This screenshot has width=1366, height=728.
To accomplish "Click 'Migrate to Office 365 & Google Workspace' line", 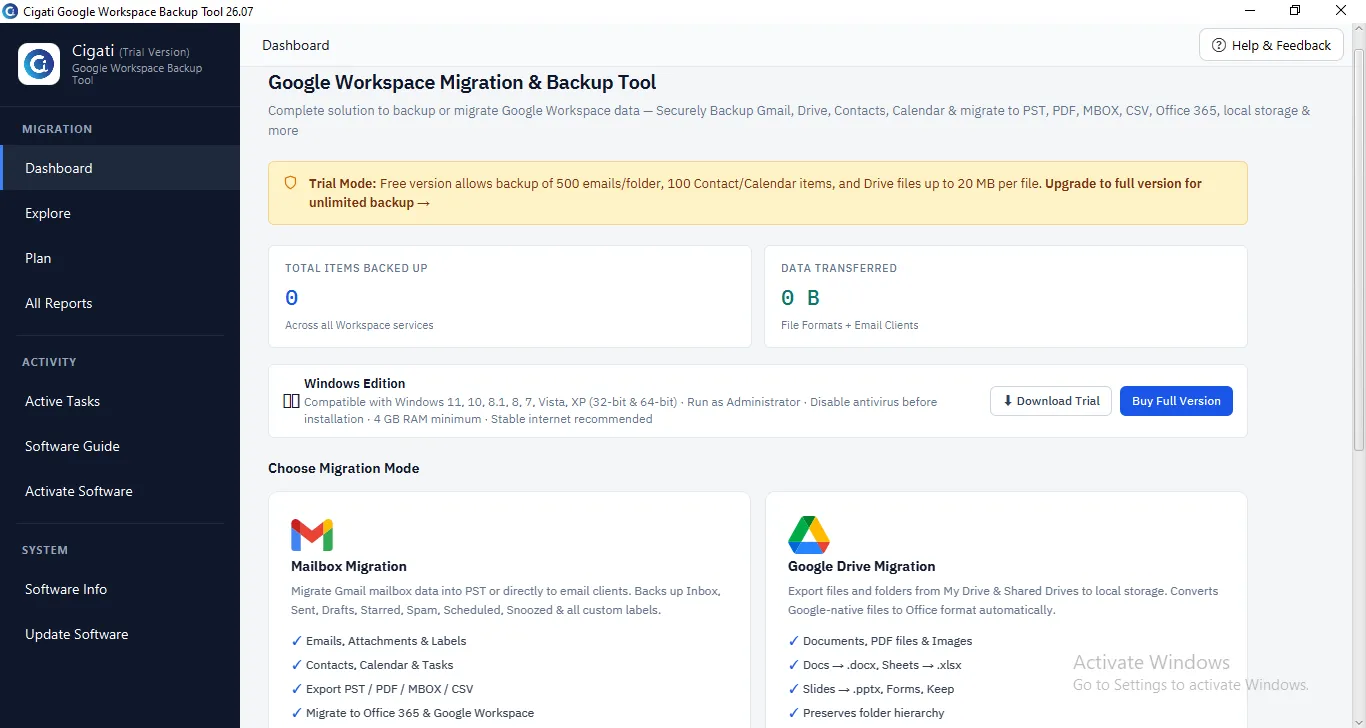I will (413, 713).
